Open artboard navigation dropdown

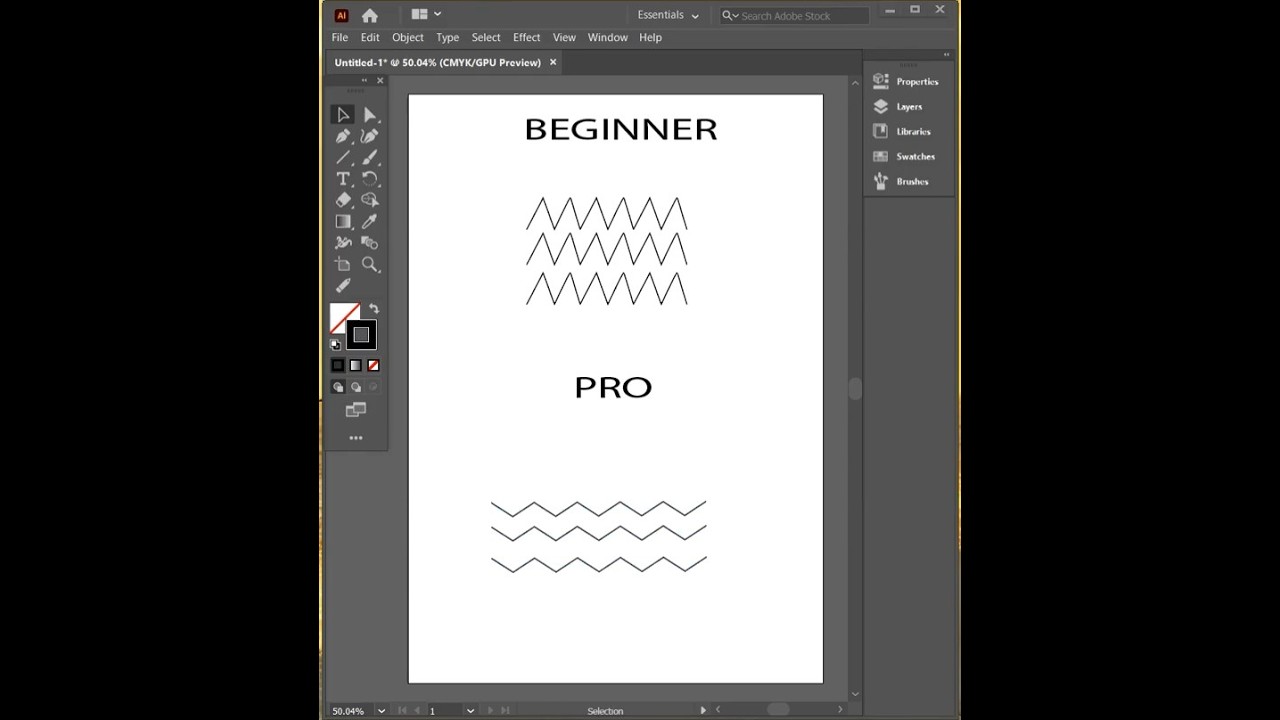coord(470,711)
